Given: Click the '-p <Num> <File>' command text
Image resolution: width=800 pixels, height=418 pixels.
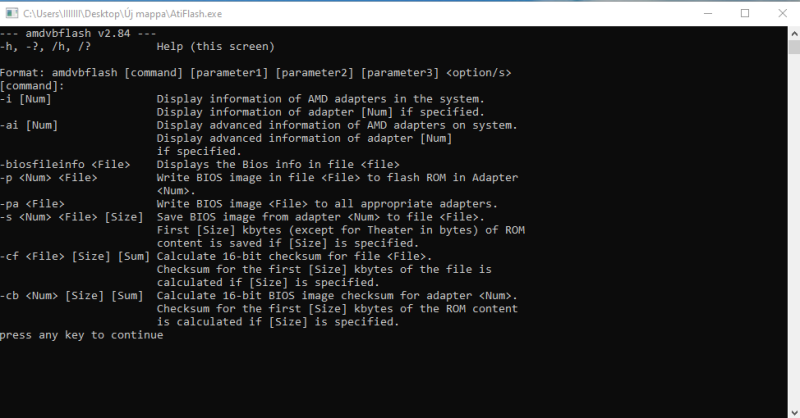Looking at the screenshot, I should pos(48,178).
